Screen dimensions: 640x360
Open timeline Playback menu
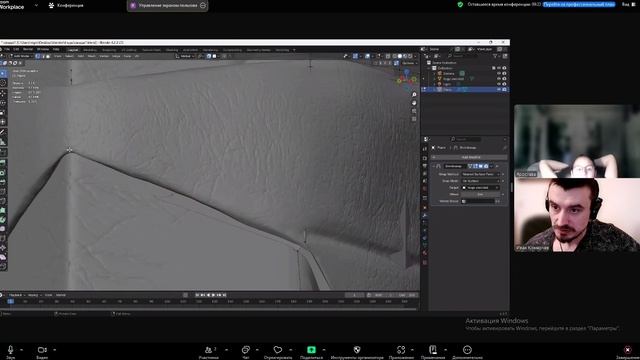[16, 295]
